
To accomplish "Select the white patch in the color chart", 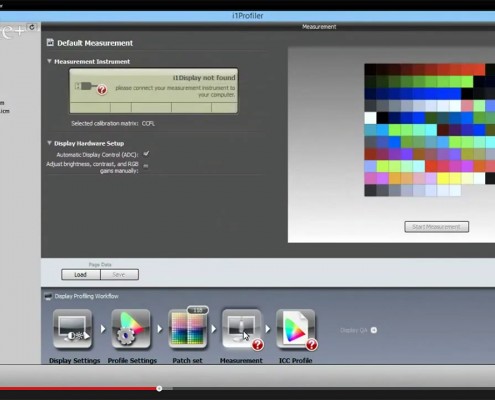I will pyautogui.click(x=370, y=118).
